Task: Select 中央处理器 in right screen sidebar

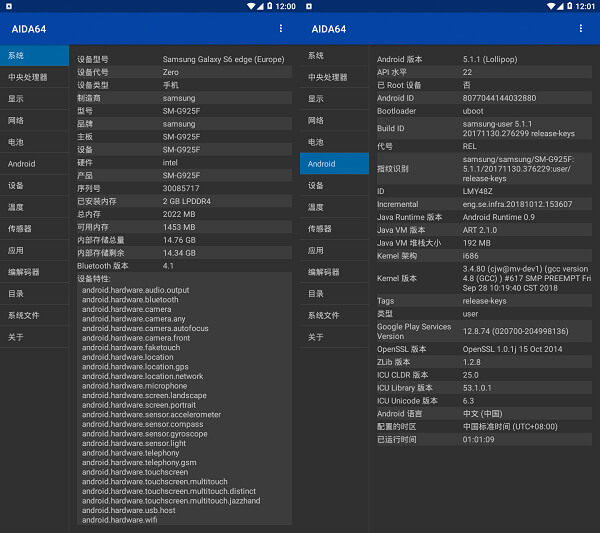Action: click(x=334, y=77)
